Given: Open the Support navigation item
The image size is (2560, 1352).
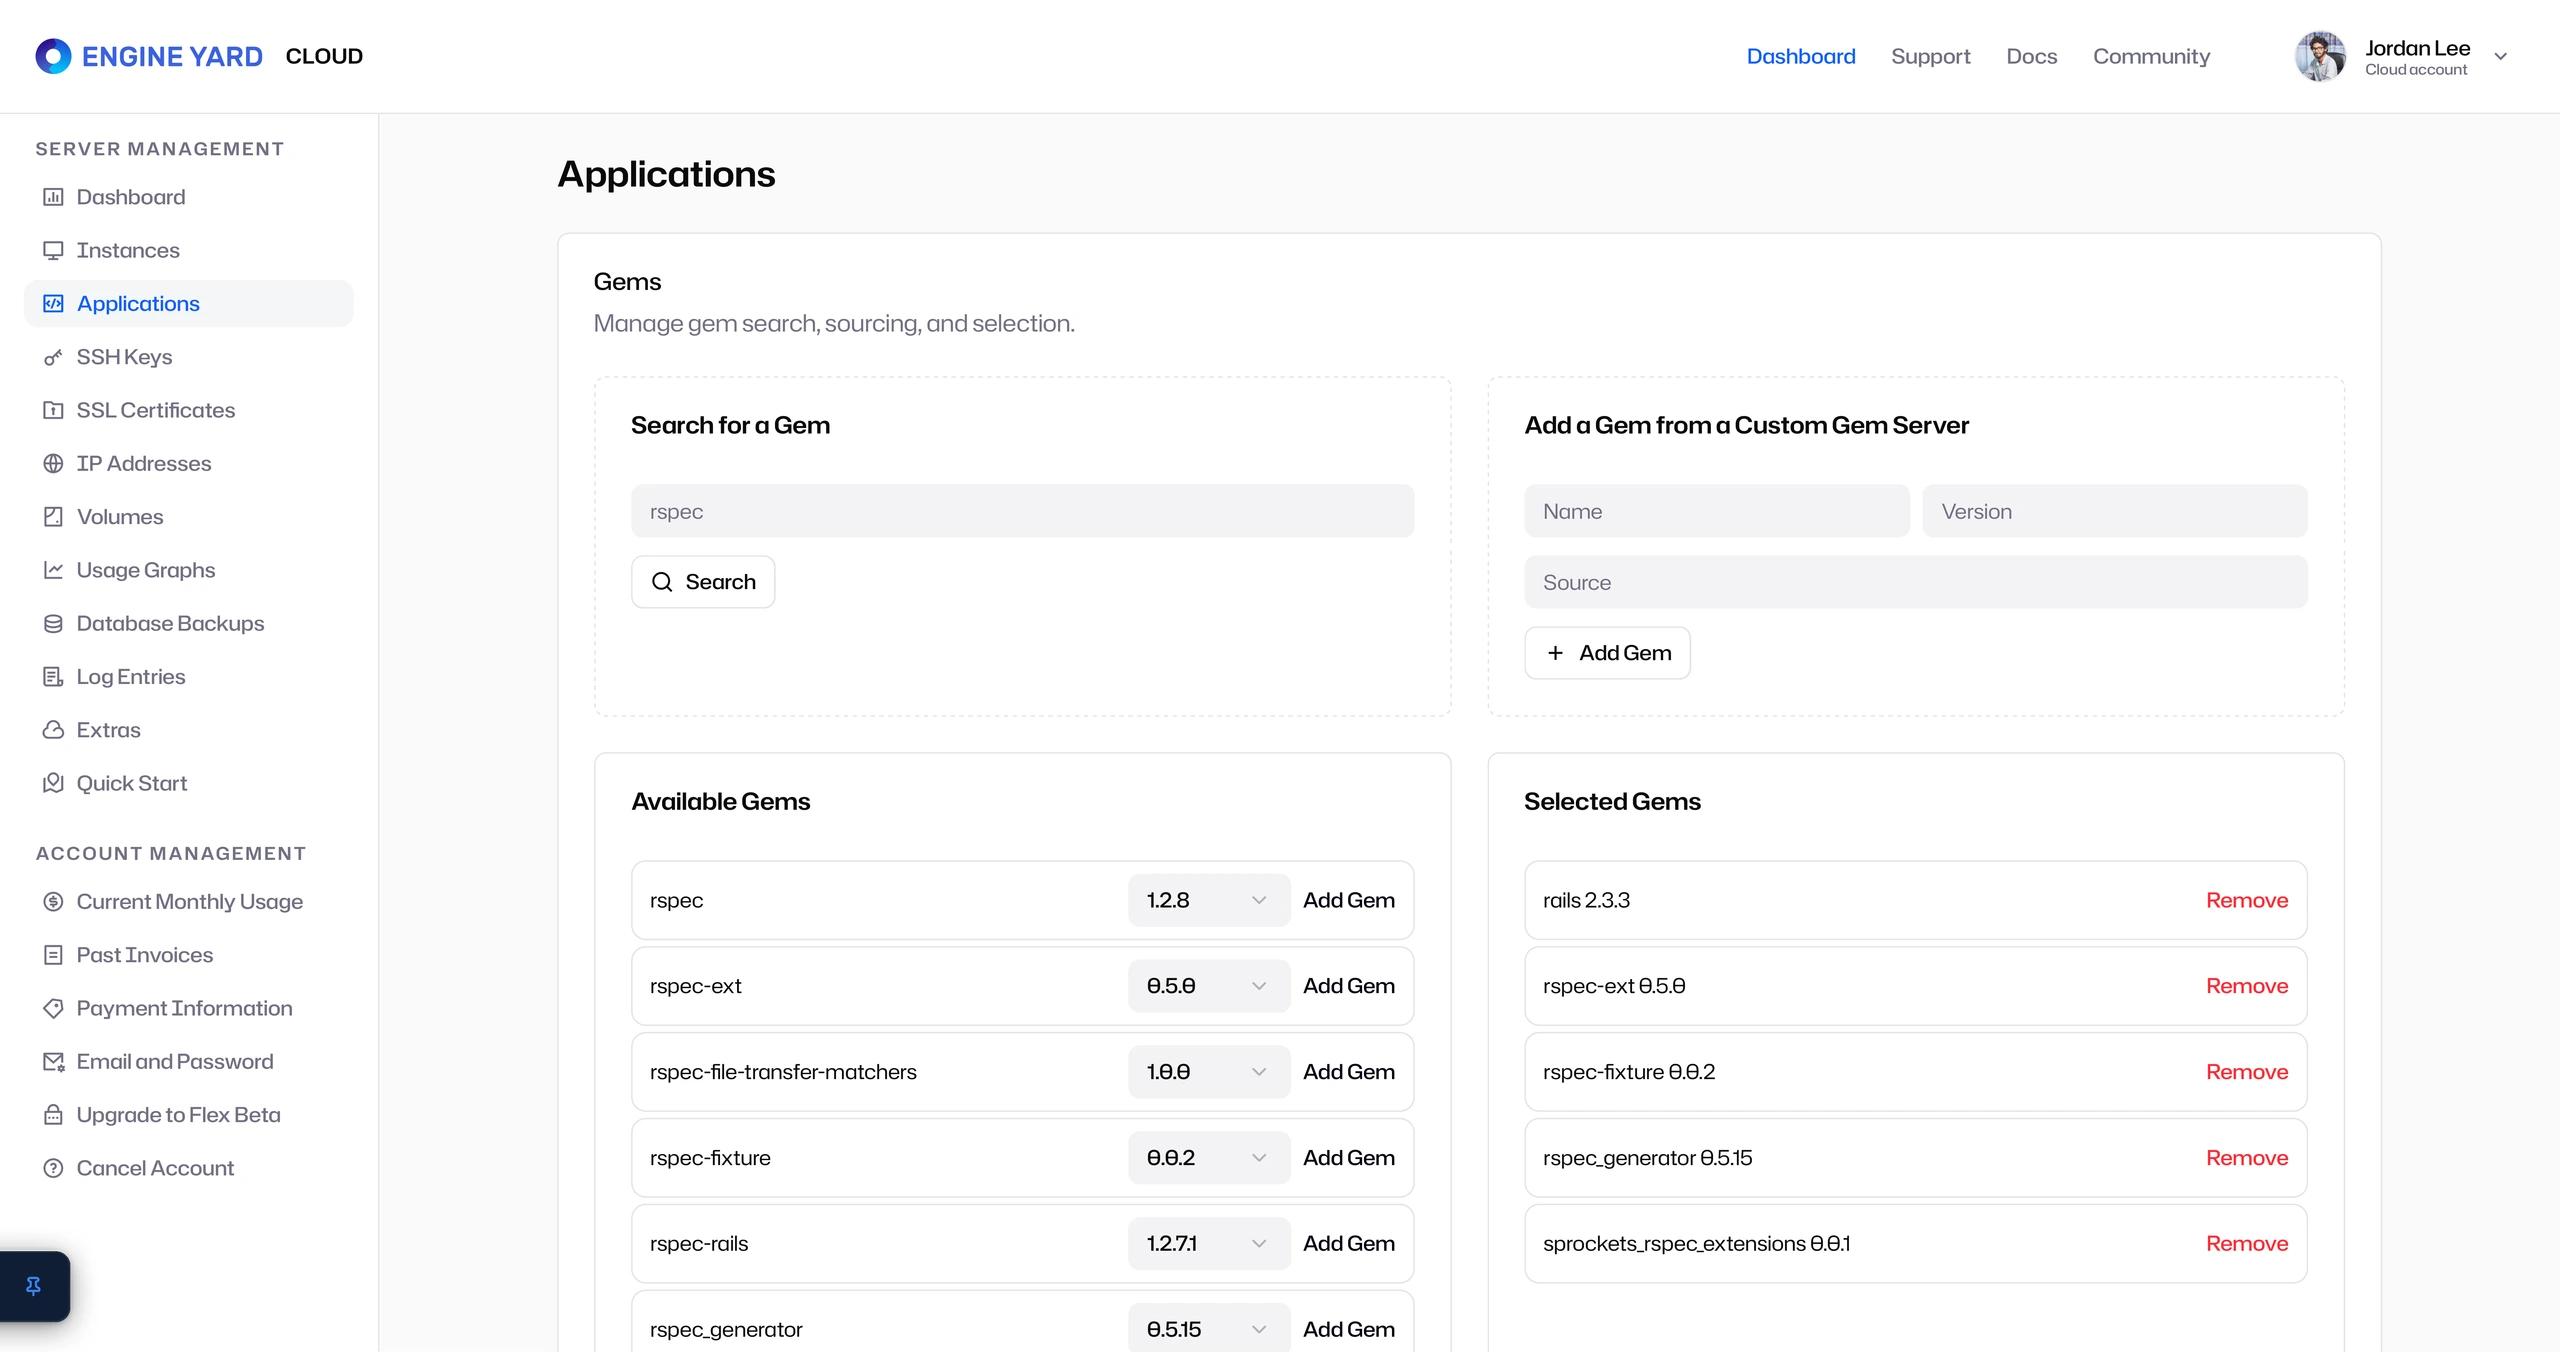Looking at the screenshot, I should (1930, 56).
